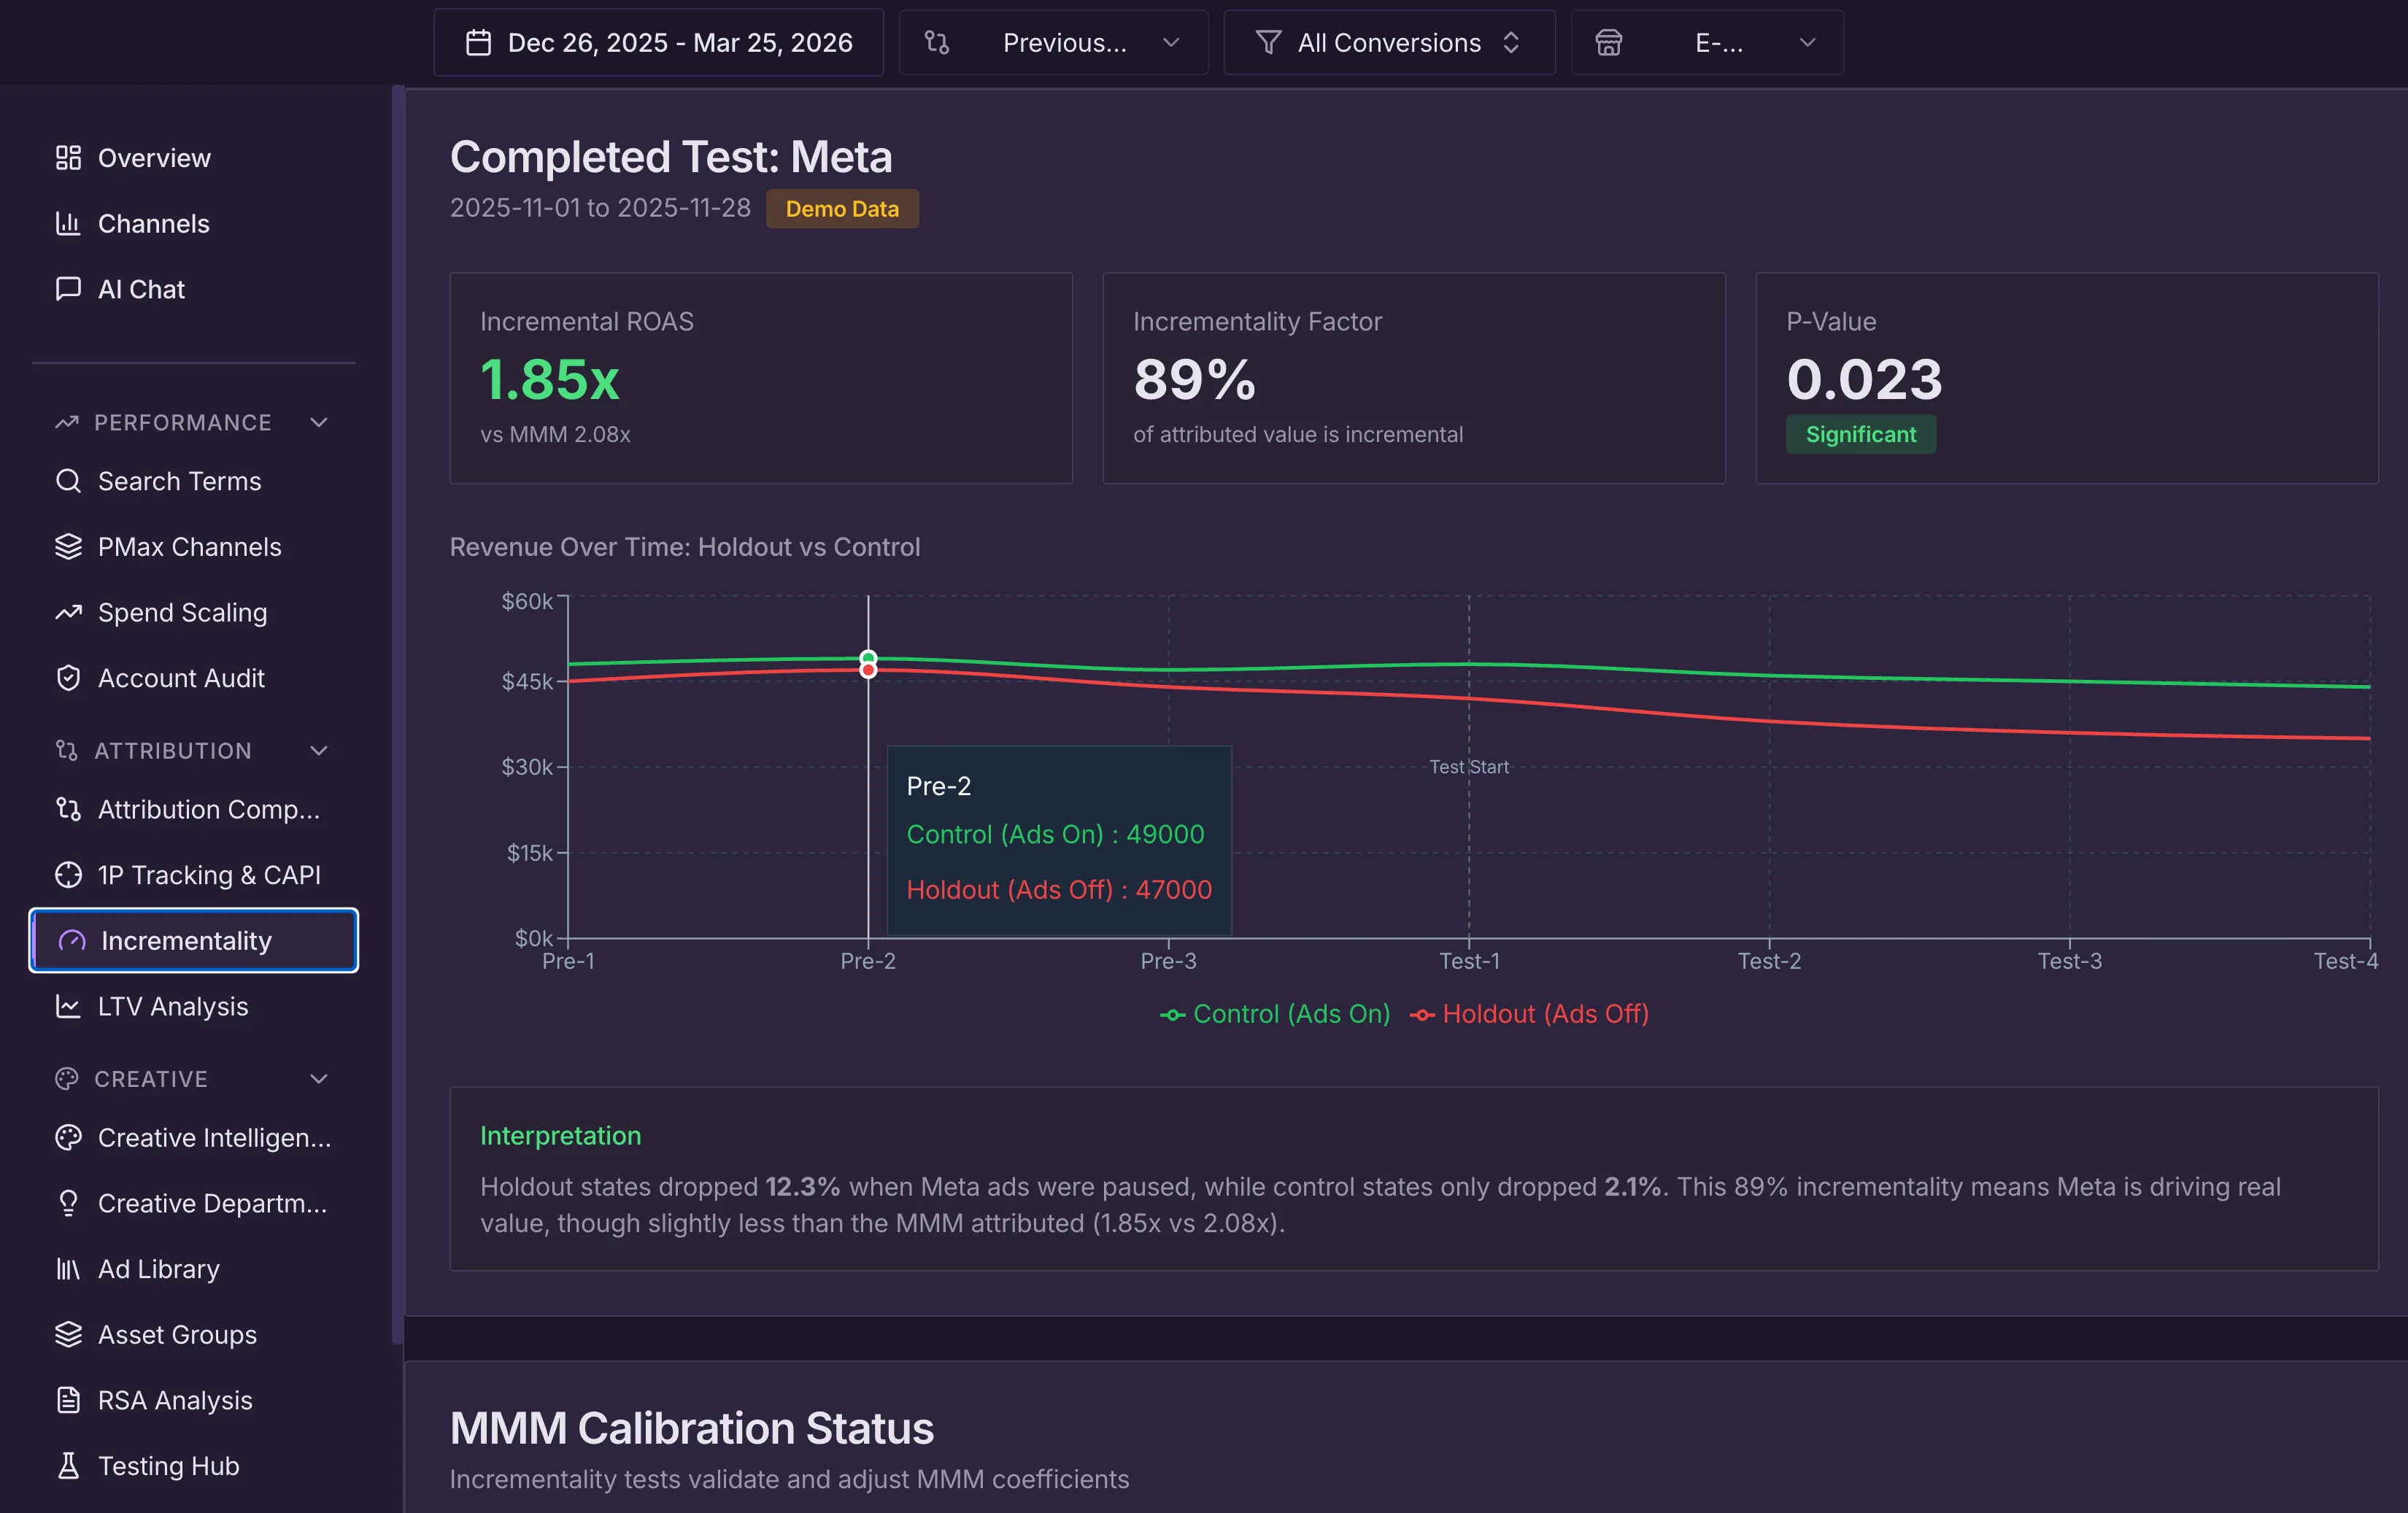Click the AI Chat speech bubble icon
This screenshot has width=2408, height=1513.
click(x=68, y=289)
